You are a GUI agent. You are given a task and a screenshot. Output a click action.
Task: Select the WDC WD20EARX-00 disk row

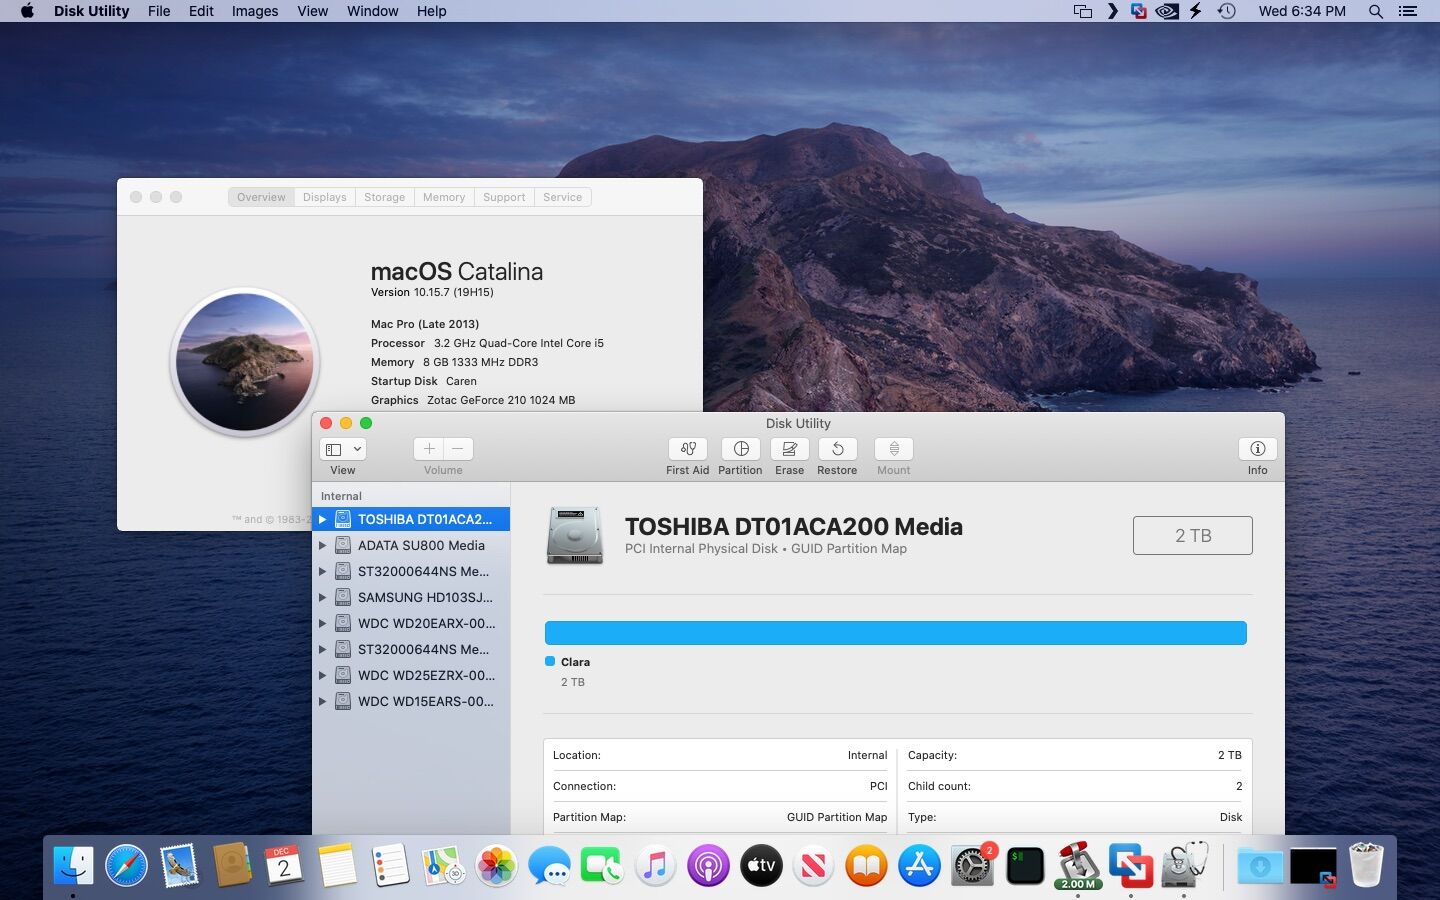pyautogui.click(x=411, y=623)
